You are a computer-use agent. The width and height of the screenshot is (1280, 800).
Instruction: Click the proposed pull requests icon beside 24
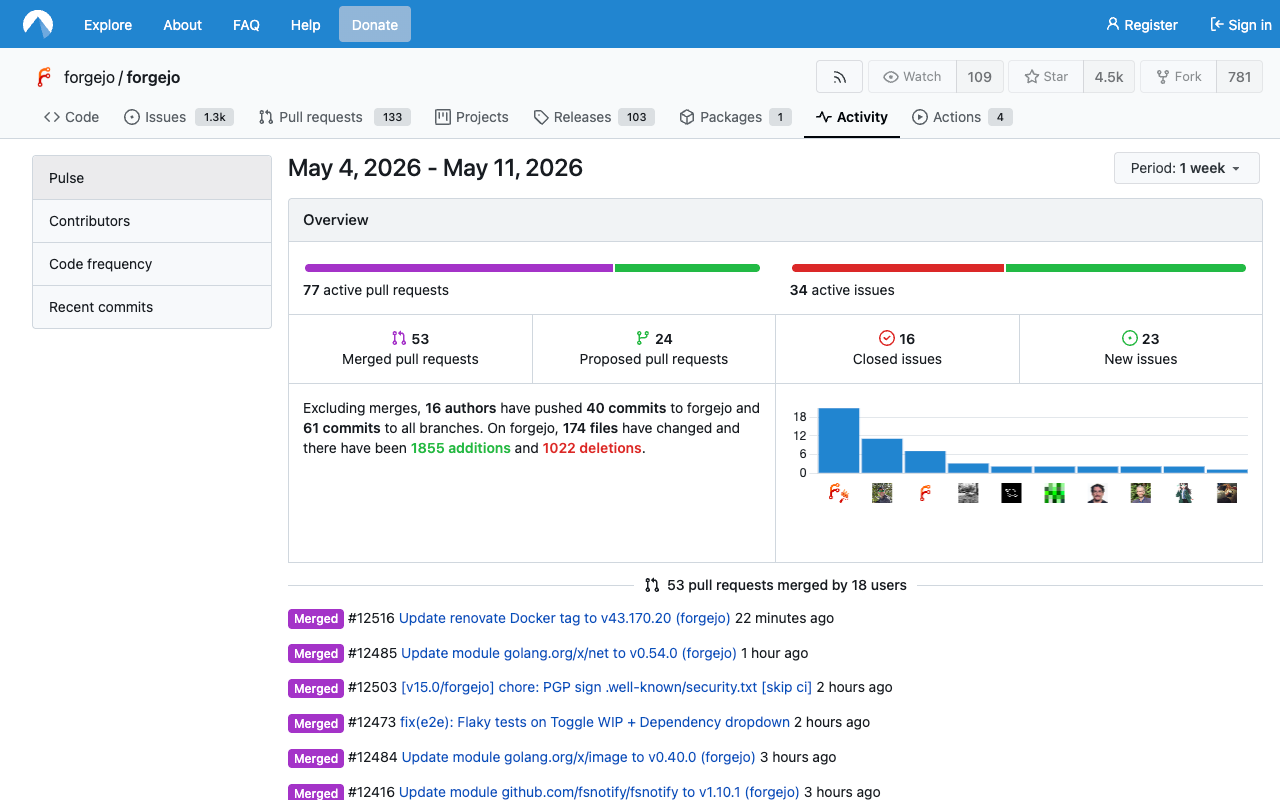click(x=643, y=338)
